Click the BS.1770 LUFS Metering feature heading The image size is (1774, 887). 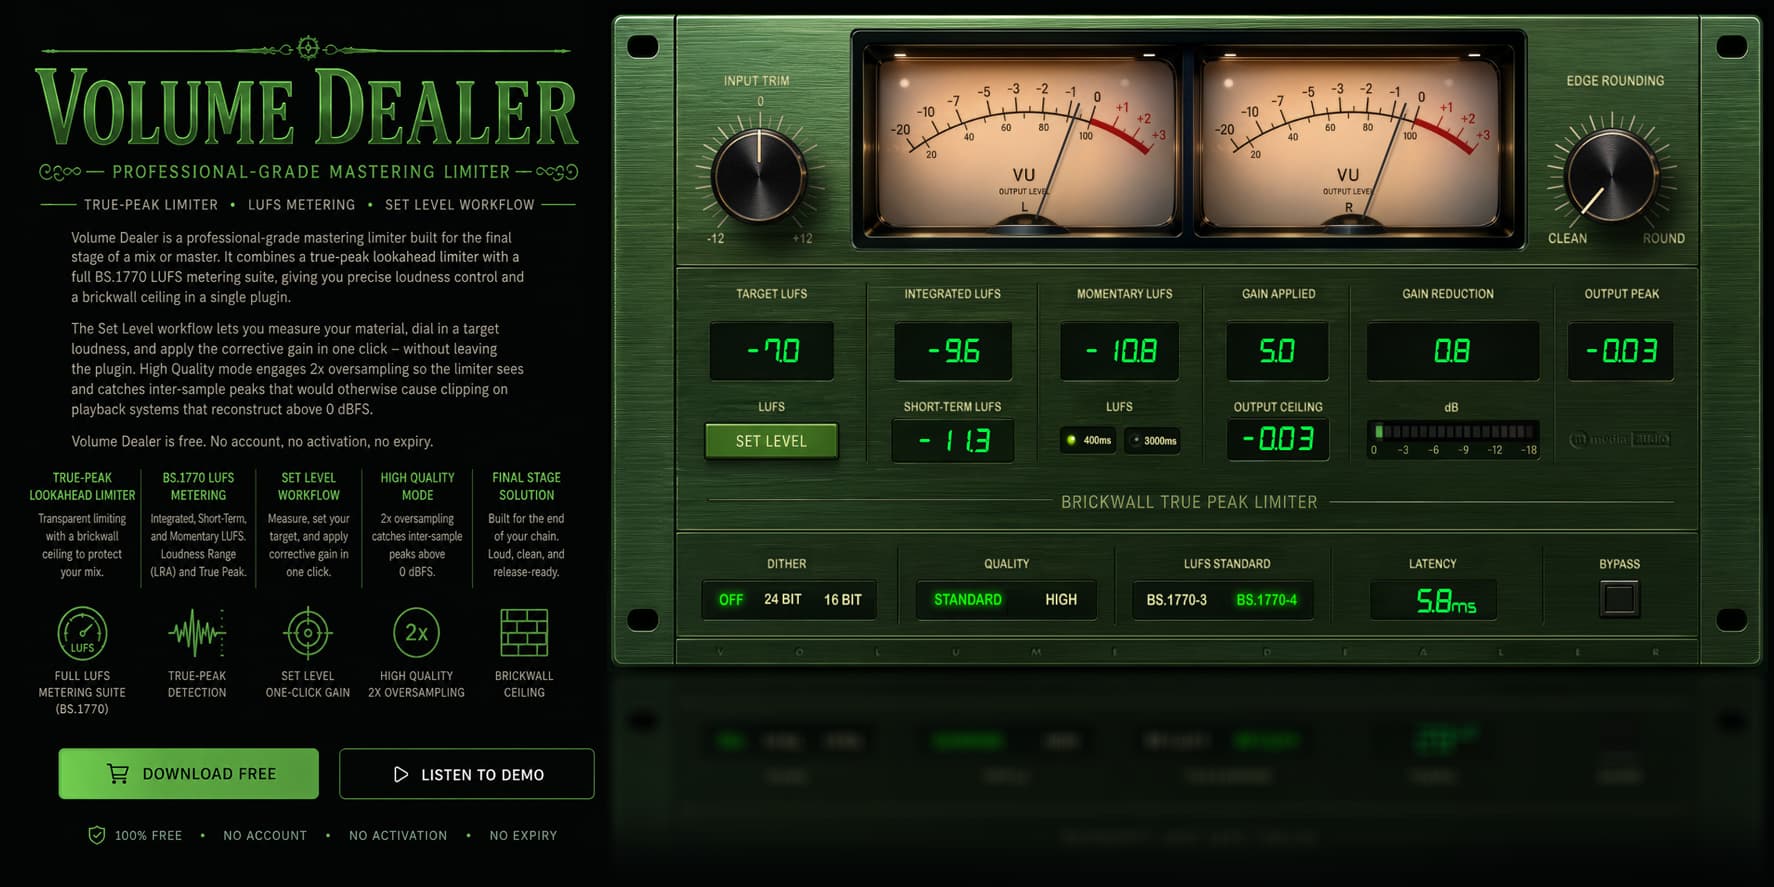(x=198, y=486)
